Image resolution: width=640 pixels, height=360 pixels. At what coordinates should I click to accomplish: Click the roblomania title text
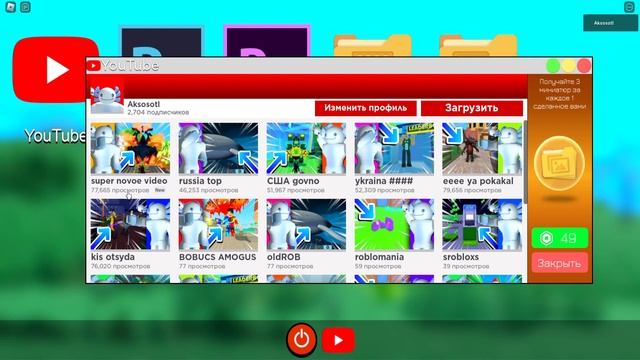[x=379, y=257]
